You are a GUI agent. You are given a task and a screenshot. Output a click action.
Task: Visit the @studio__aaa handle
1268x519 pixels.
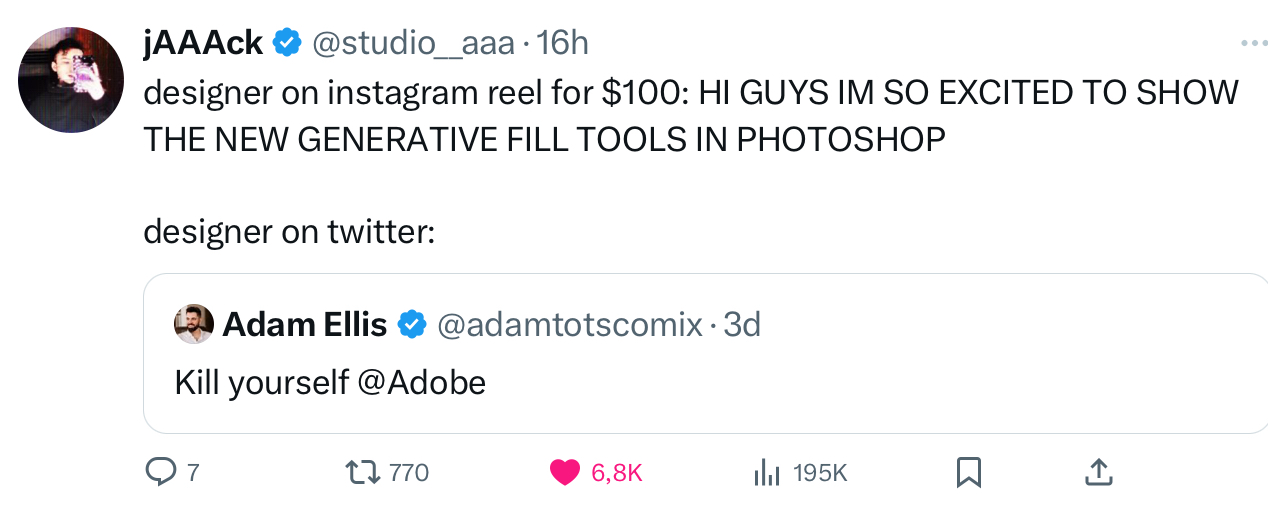415,43
